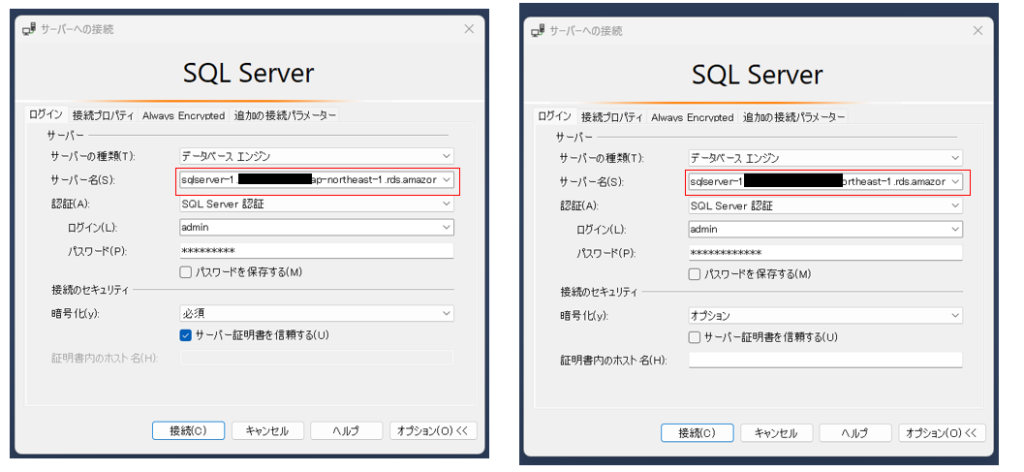The image size is (1024, 472).
Task: Select ログイン tab in left dialog
Action: coord(47,115)
